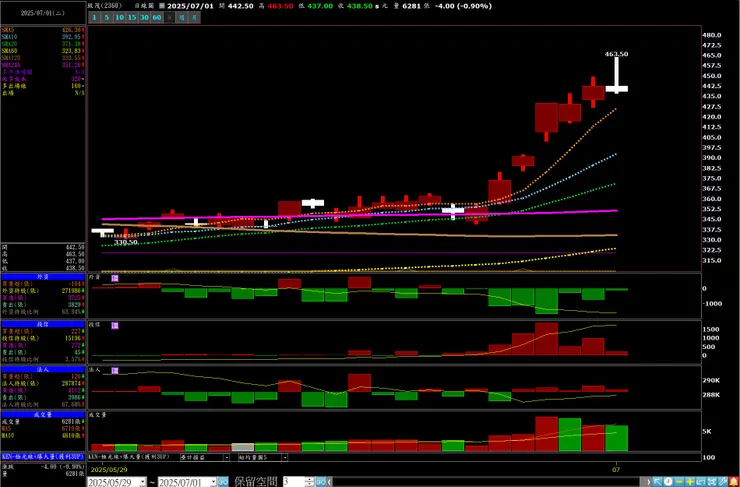The width and height of the screenshot is (740, 487).
Task: Click the SMA120 indicator row
Action: 43,58
